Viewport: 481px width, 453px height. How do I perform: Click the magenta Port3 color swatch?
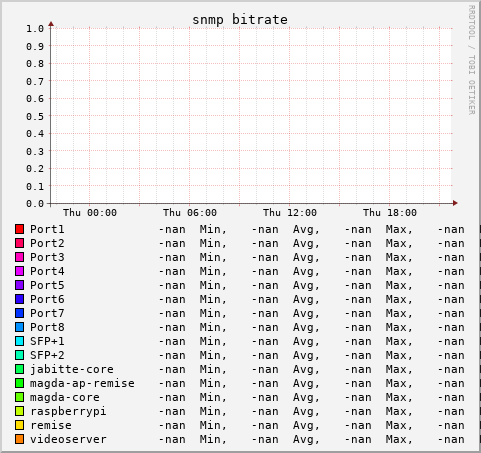(19, 257)
